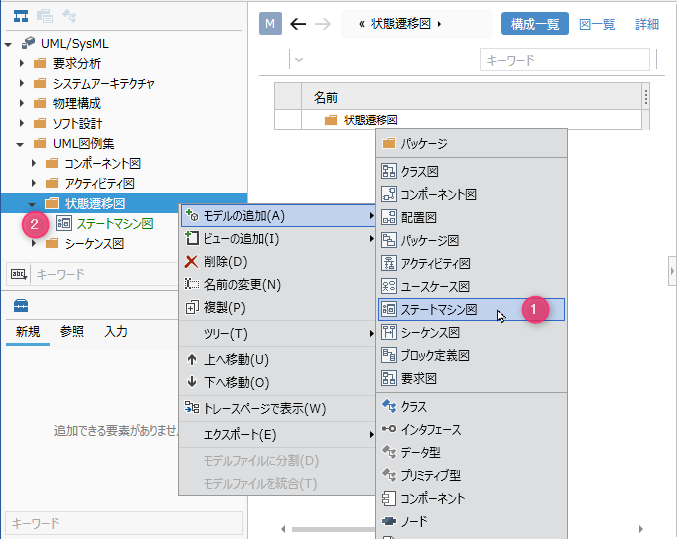The height and width of the screenshot is (539, 677).
Task: Go forward with the right arrow
Action: 323,24
